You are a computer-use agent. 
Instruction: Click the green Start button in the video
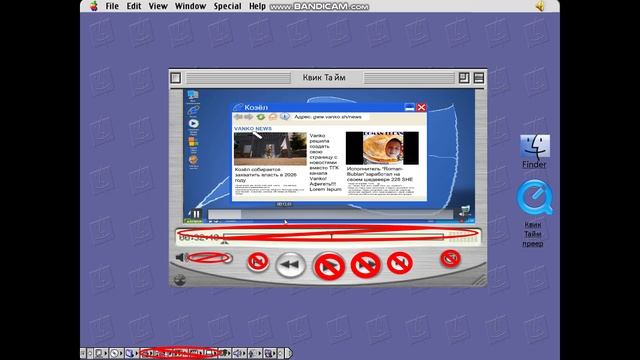pos(193,221)
